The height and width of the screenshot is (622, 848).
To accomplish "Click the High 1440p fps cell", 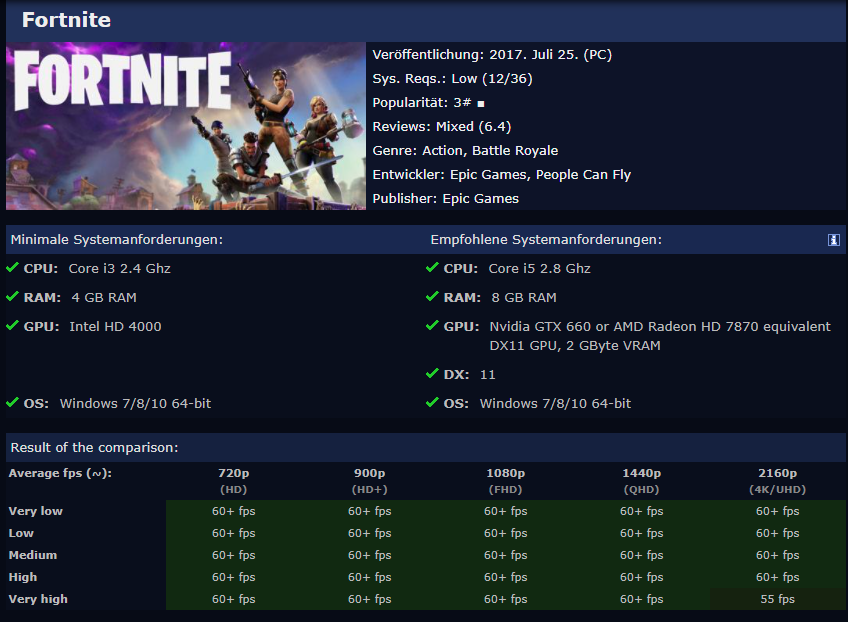I will coord(641,577).
